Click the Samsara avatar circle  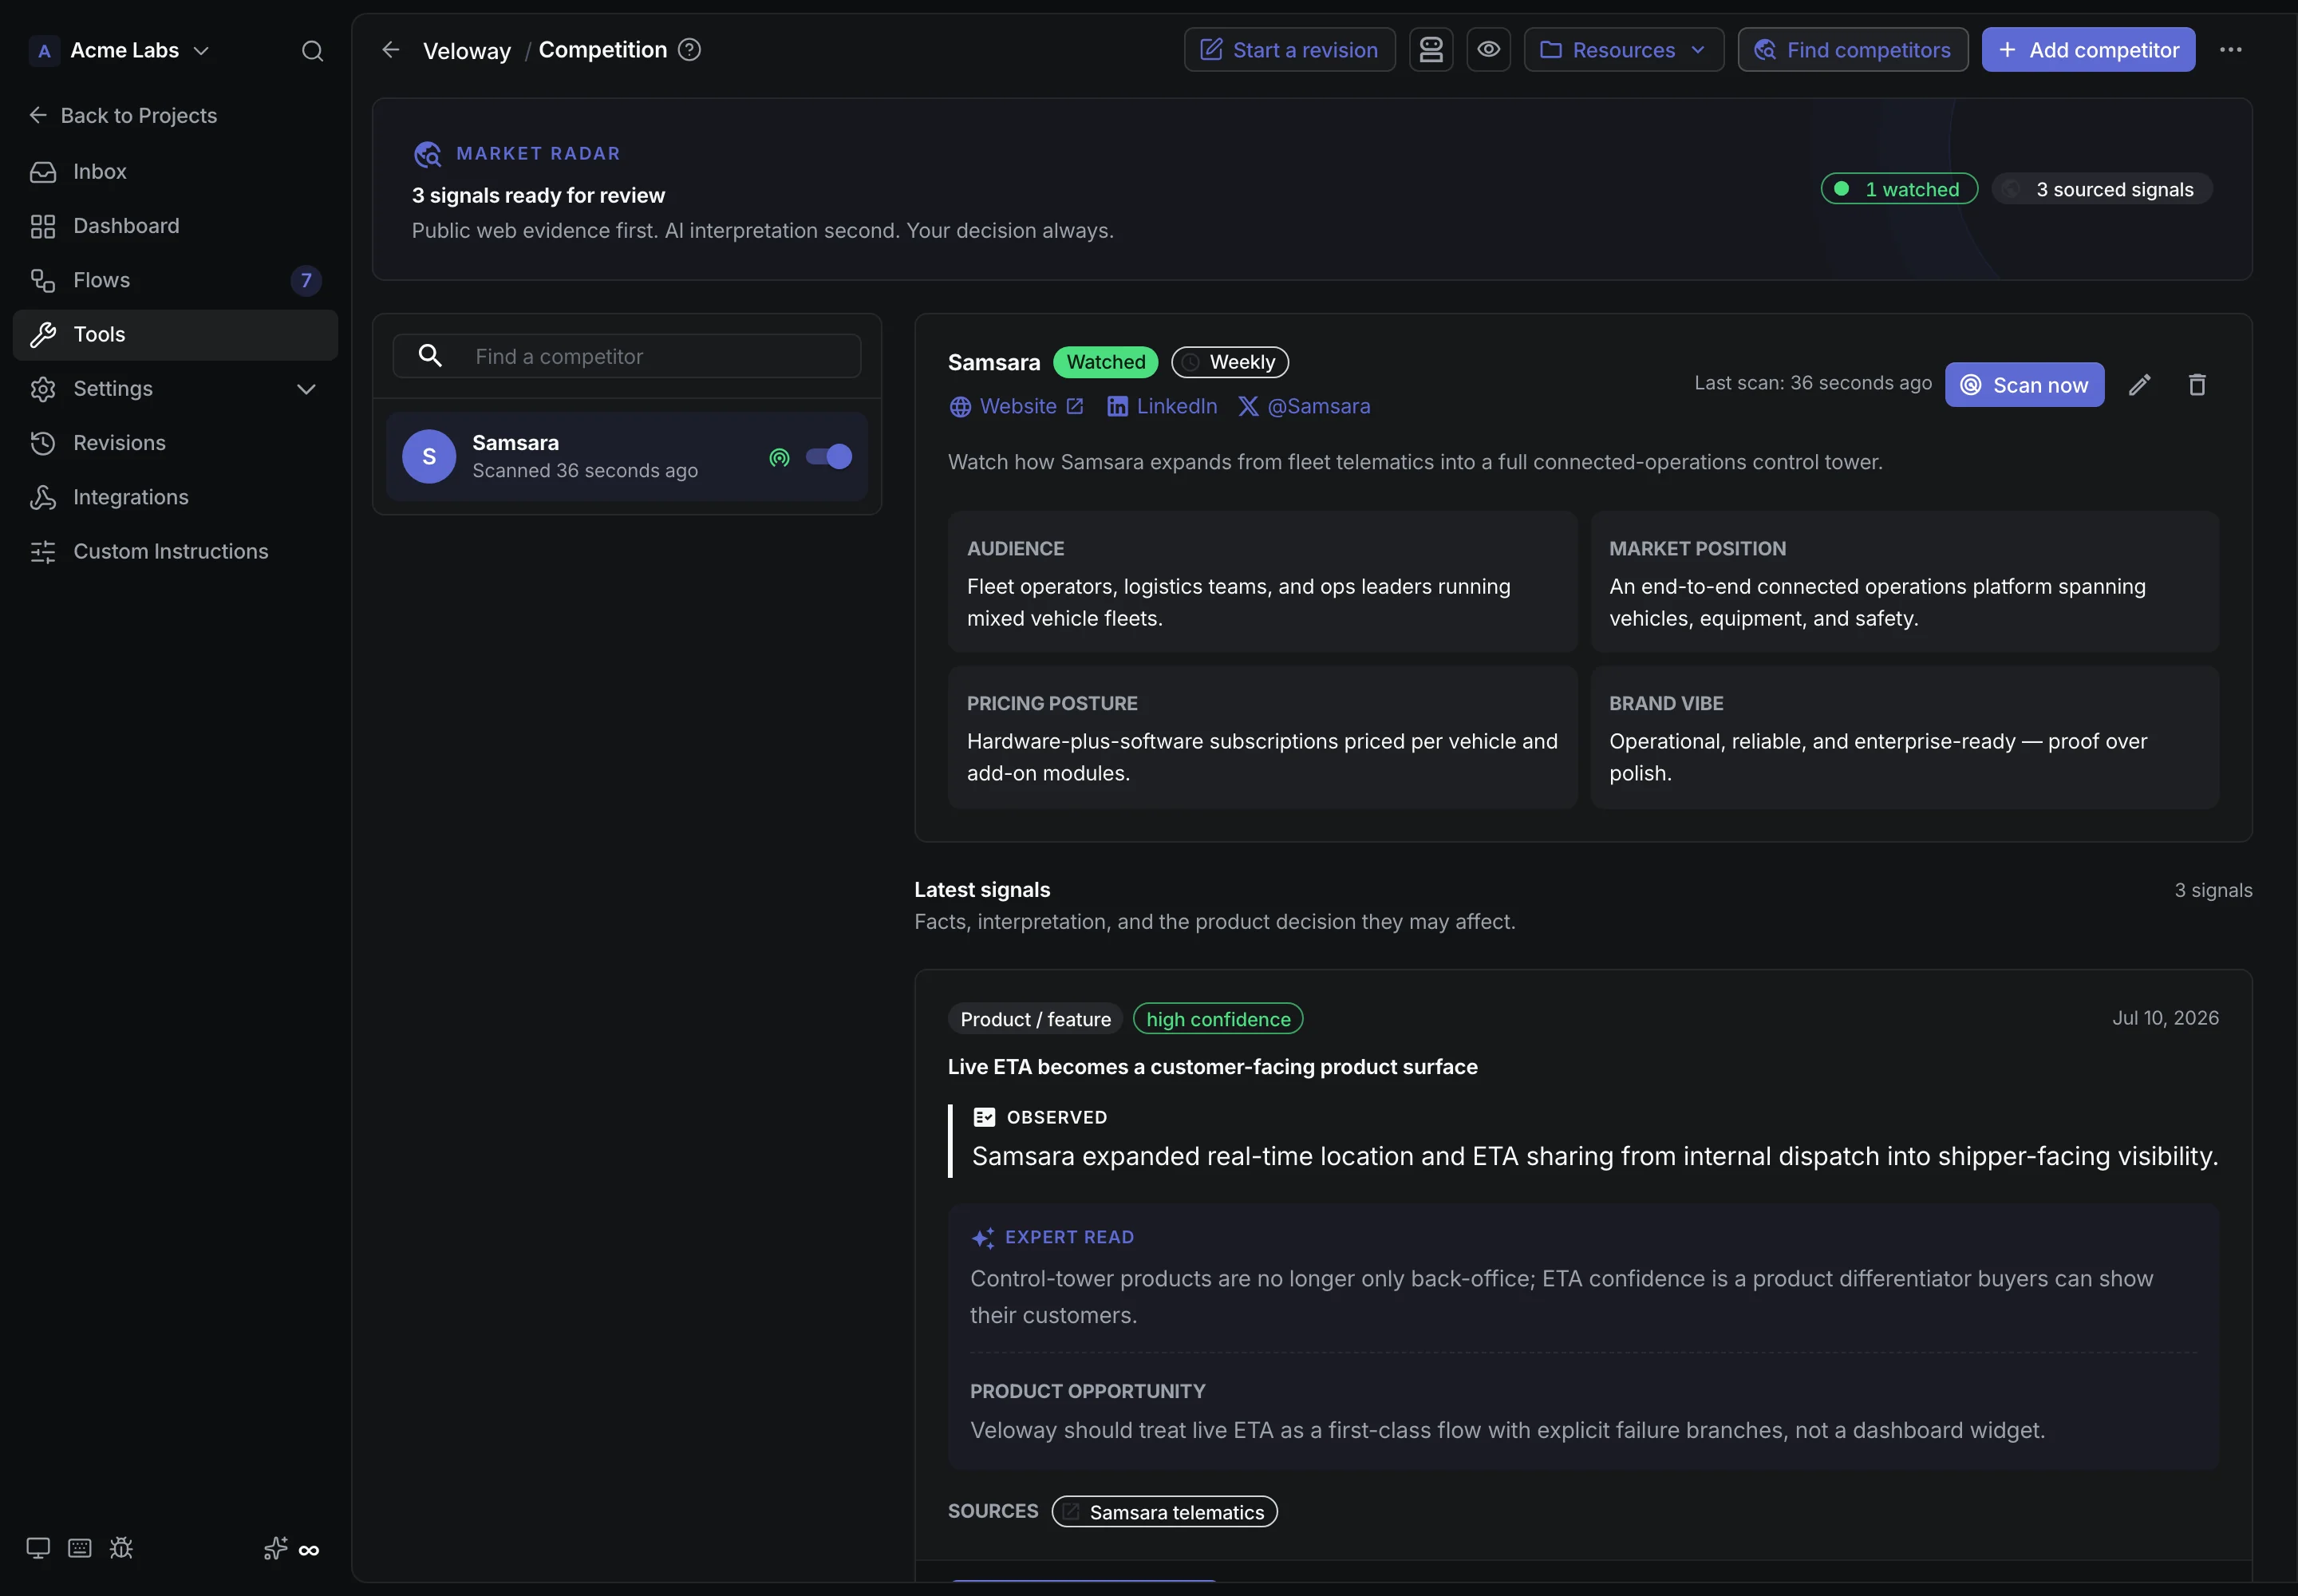(x=429, y=457)
